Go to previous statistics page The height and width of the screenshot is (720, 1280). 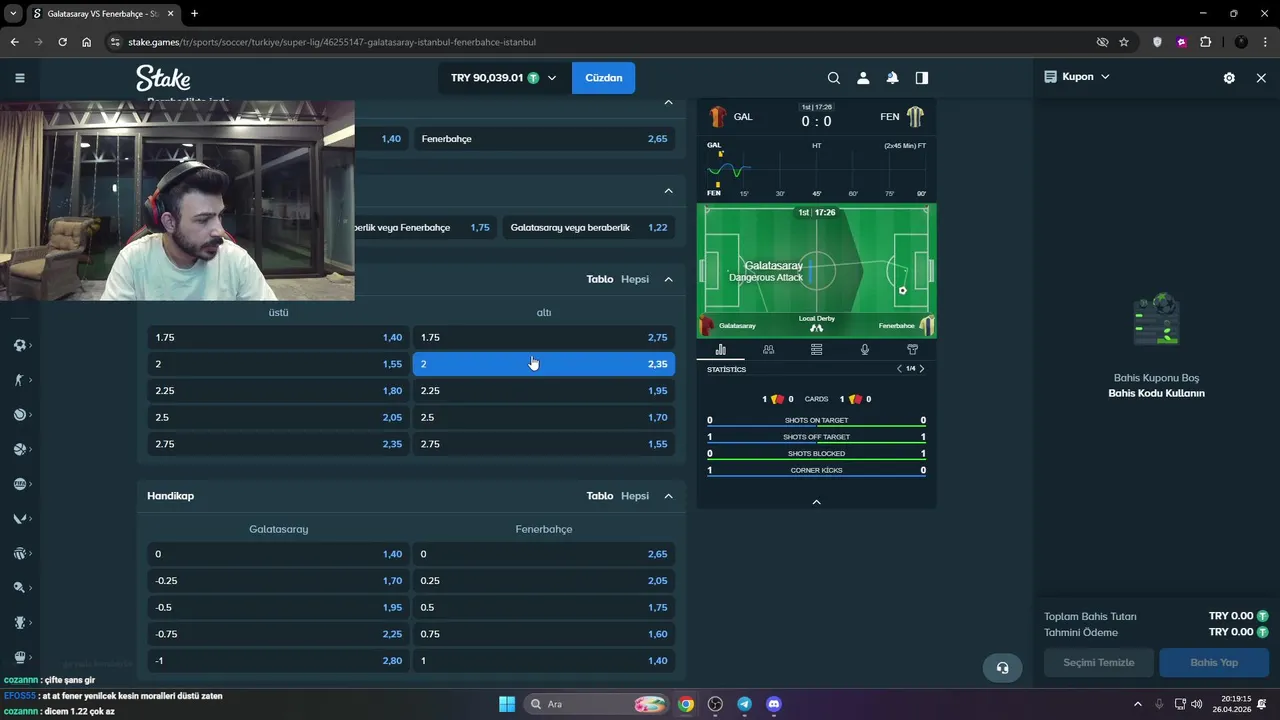[x=898, y=369]
